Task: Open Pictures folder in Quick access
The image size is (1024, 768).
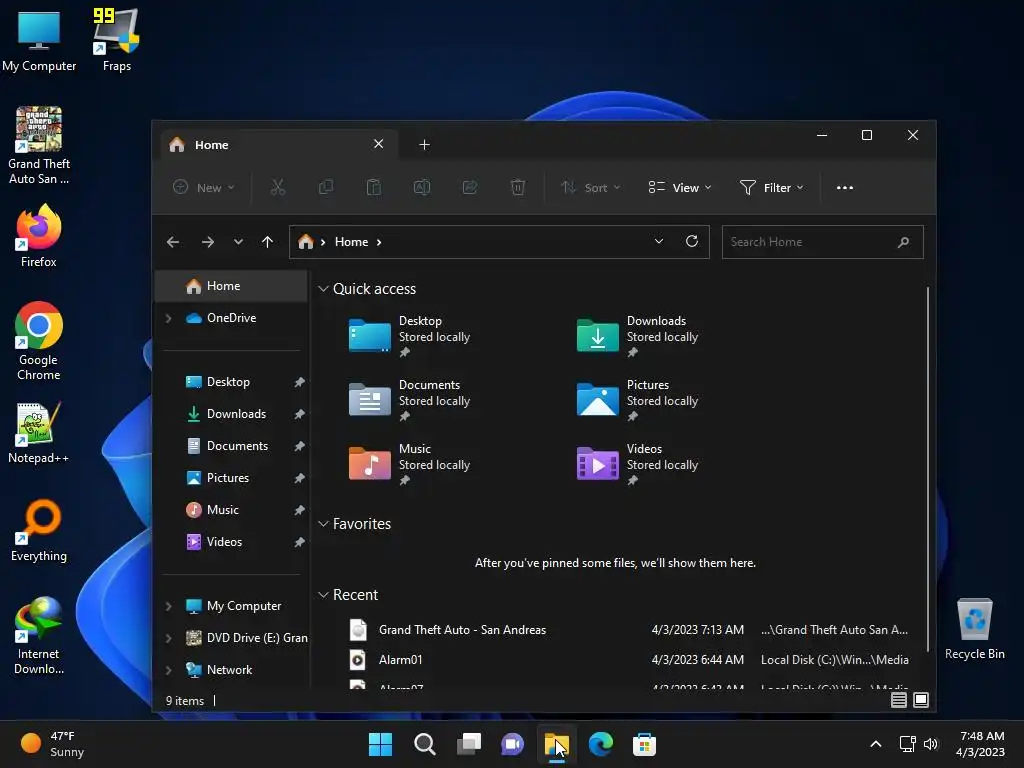Action: click(637, 400)
